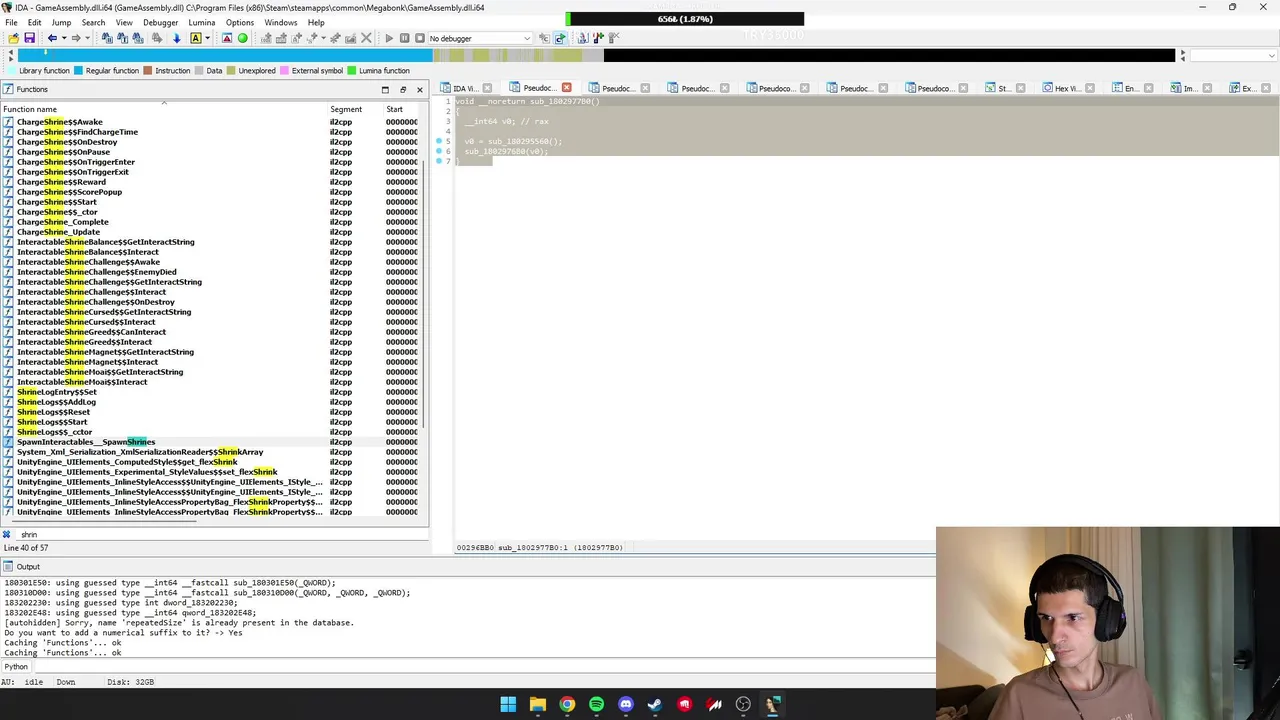Open the Windows Start menu
This screenshot has height=720, width=1280.
point(508,704)
